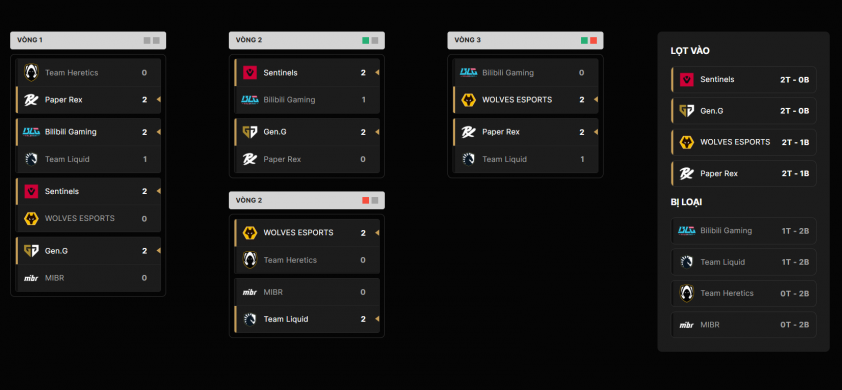The image size is (842, 390).
Task: Open the Sentinels vs WOLVES ESPORTS match row
Action: (x=88, y=205)
